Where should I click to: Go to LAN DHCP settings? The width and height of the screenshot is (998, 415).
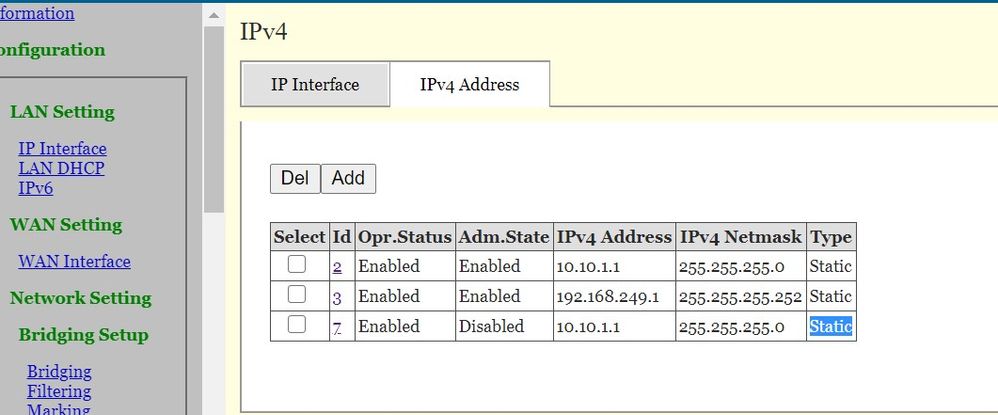click(61, 168)
